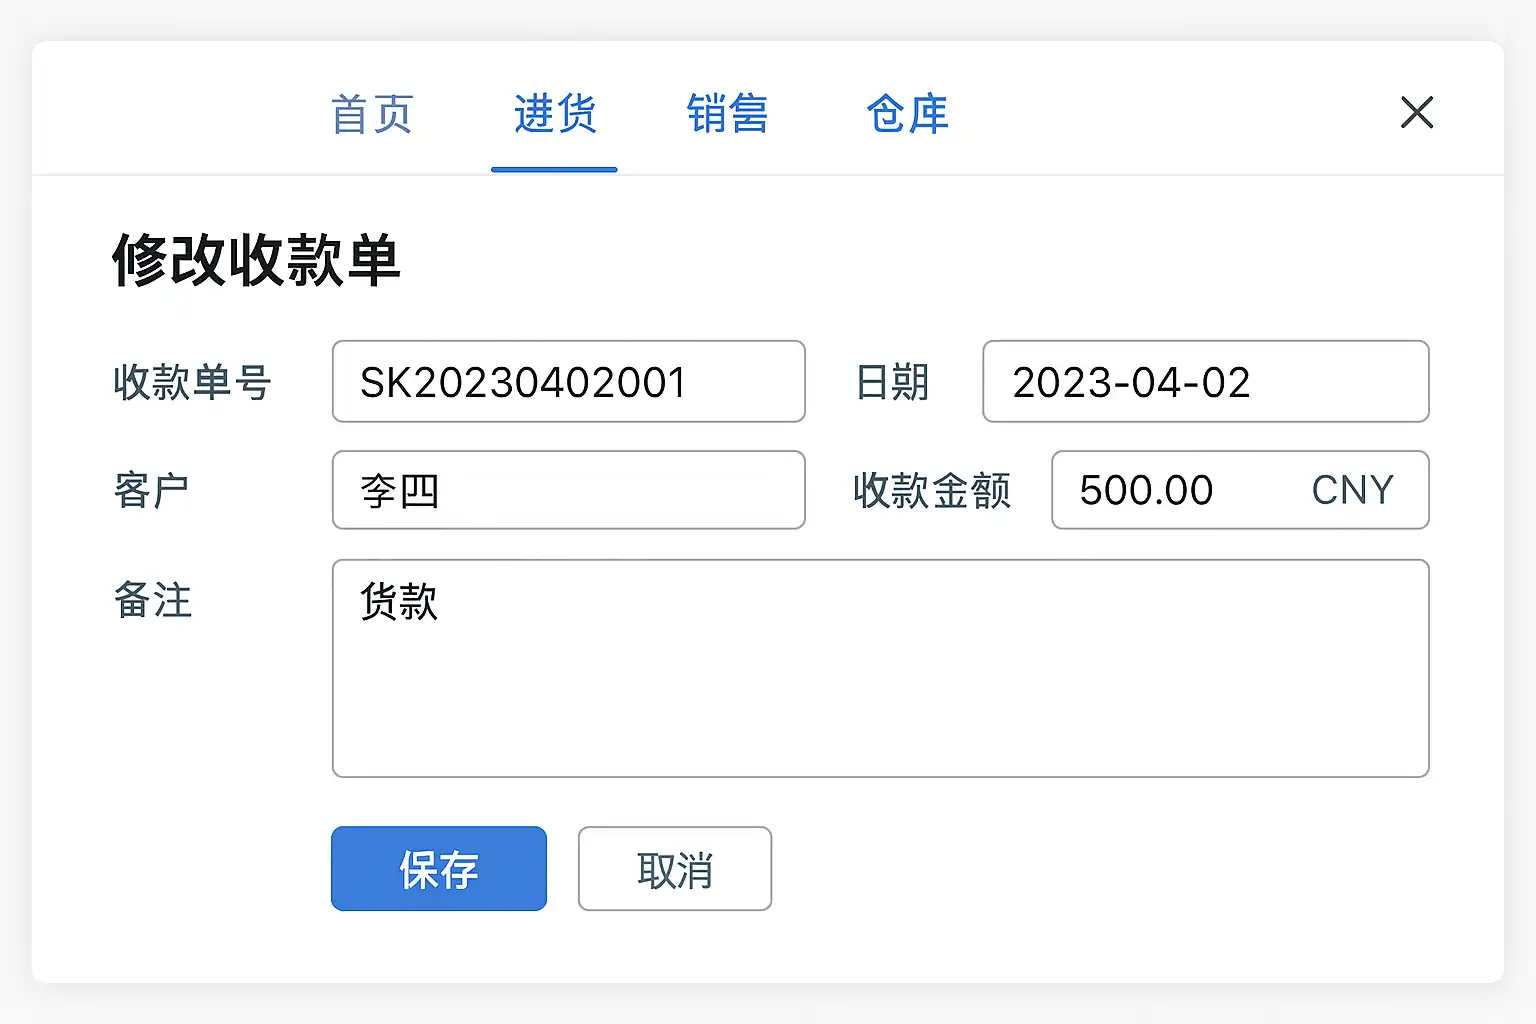Image resolution: width=1536 pixels, height=1024 pixels.
Task: Click the 修改收款单 heading
Action: [x=256, y=260]
